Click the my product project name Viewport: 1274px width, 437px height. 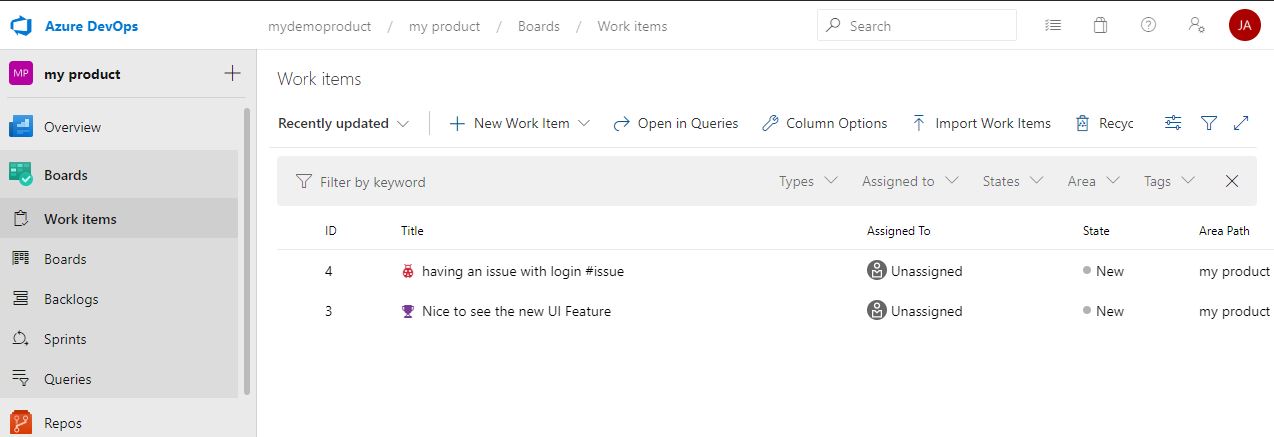coord(82,74)
